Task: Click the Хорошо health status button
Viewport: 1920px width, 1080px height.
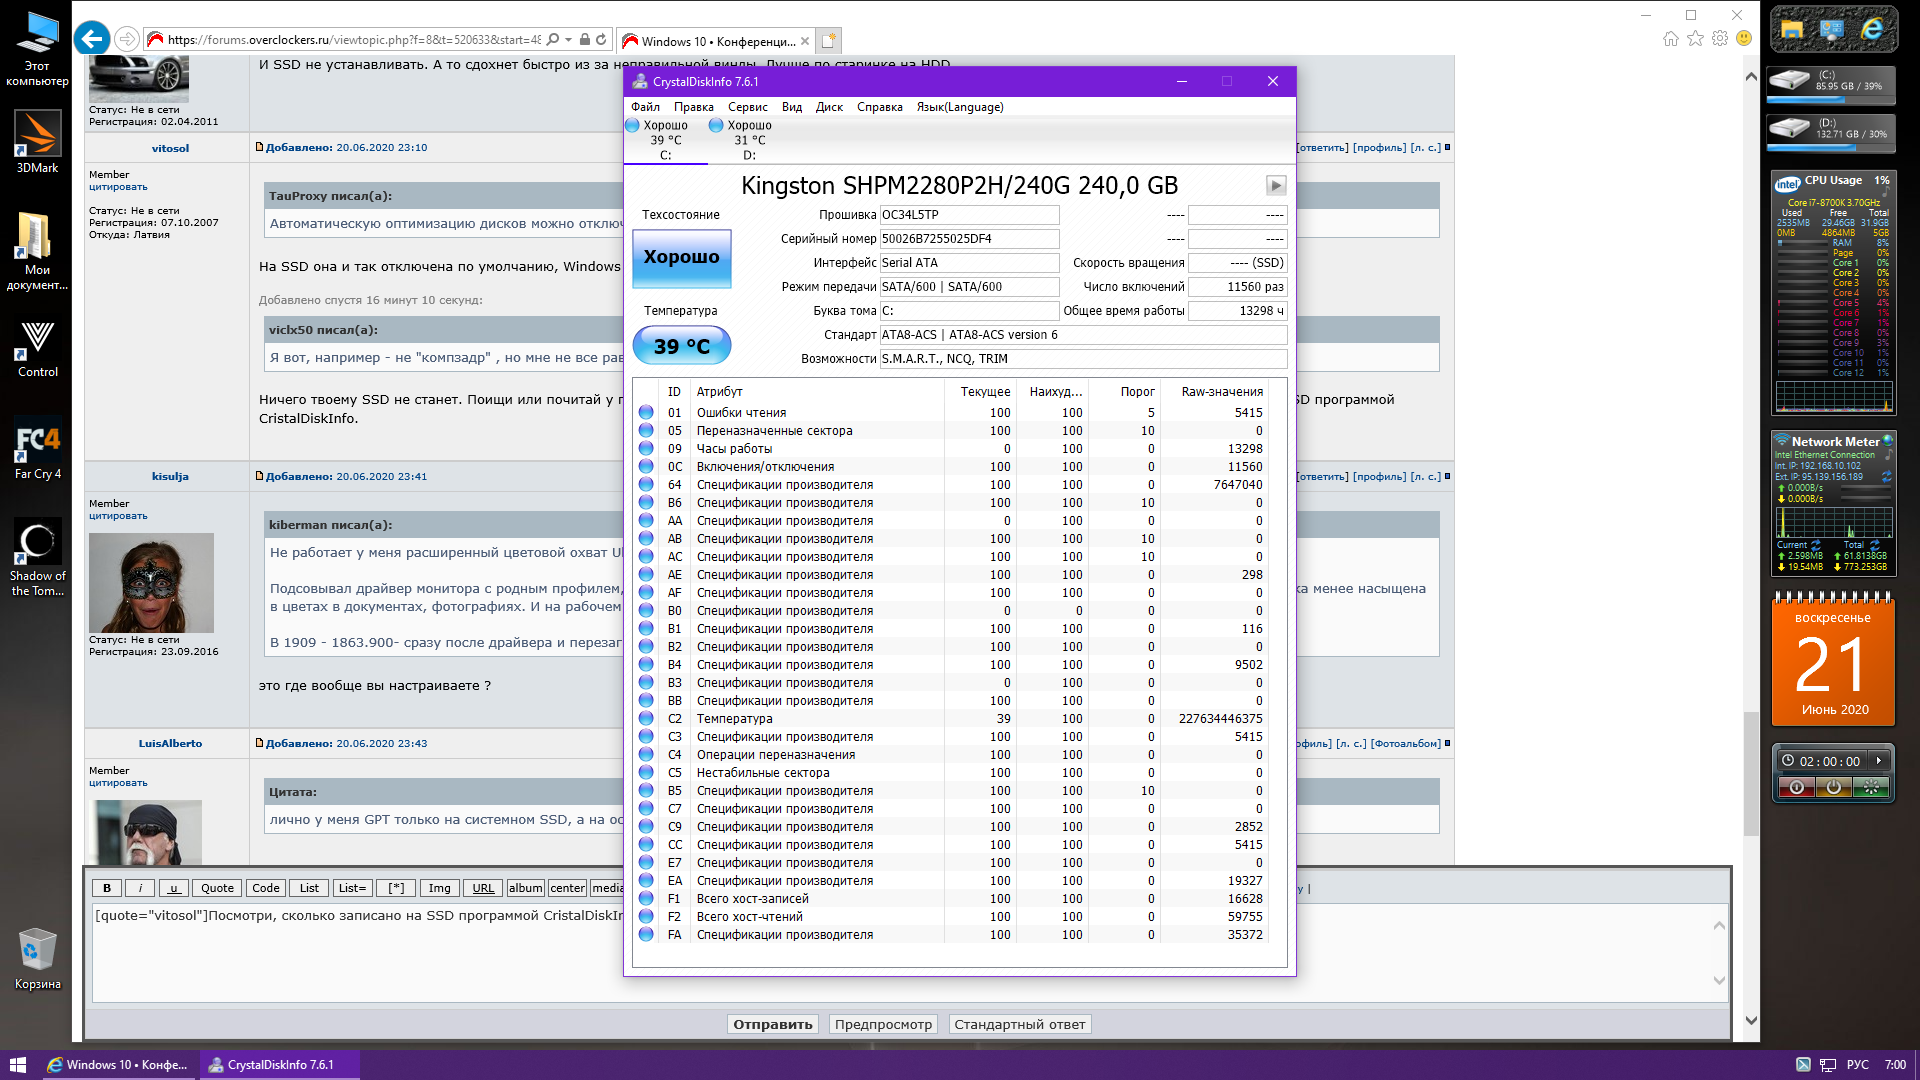Action: click(681, 257)
